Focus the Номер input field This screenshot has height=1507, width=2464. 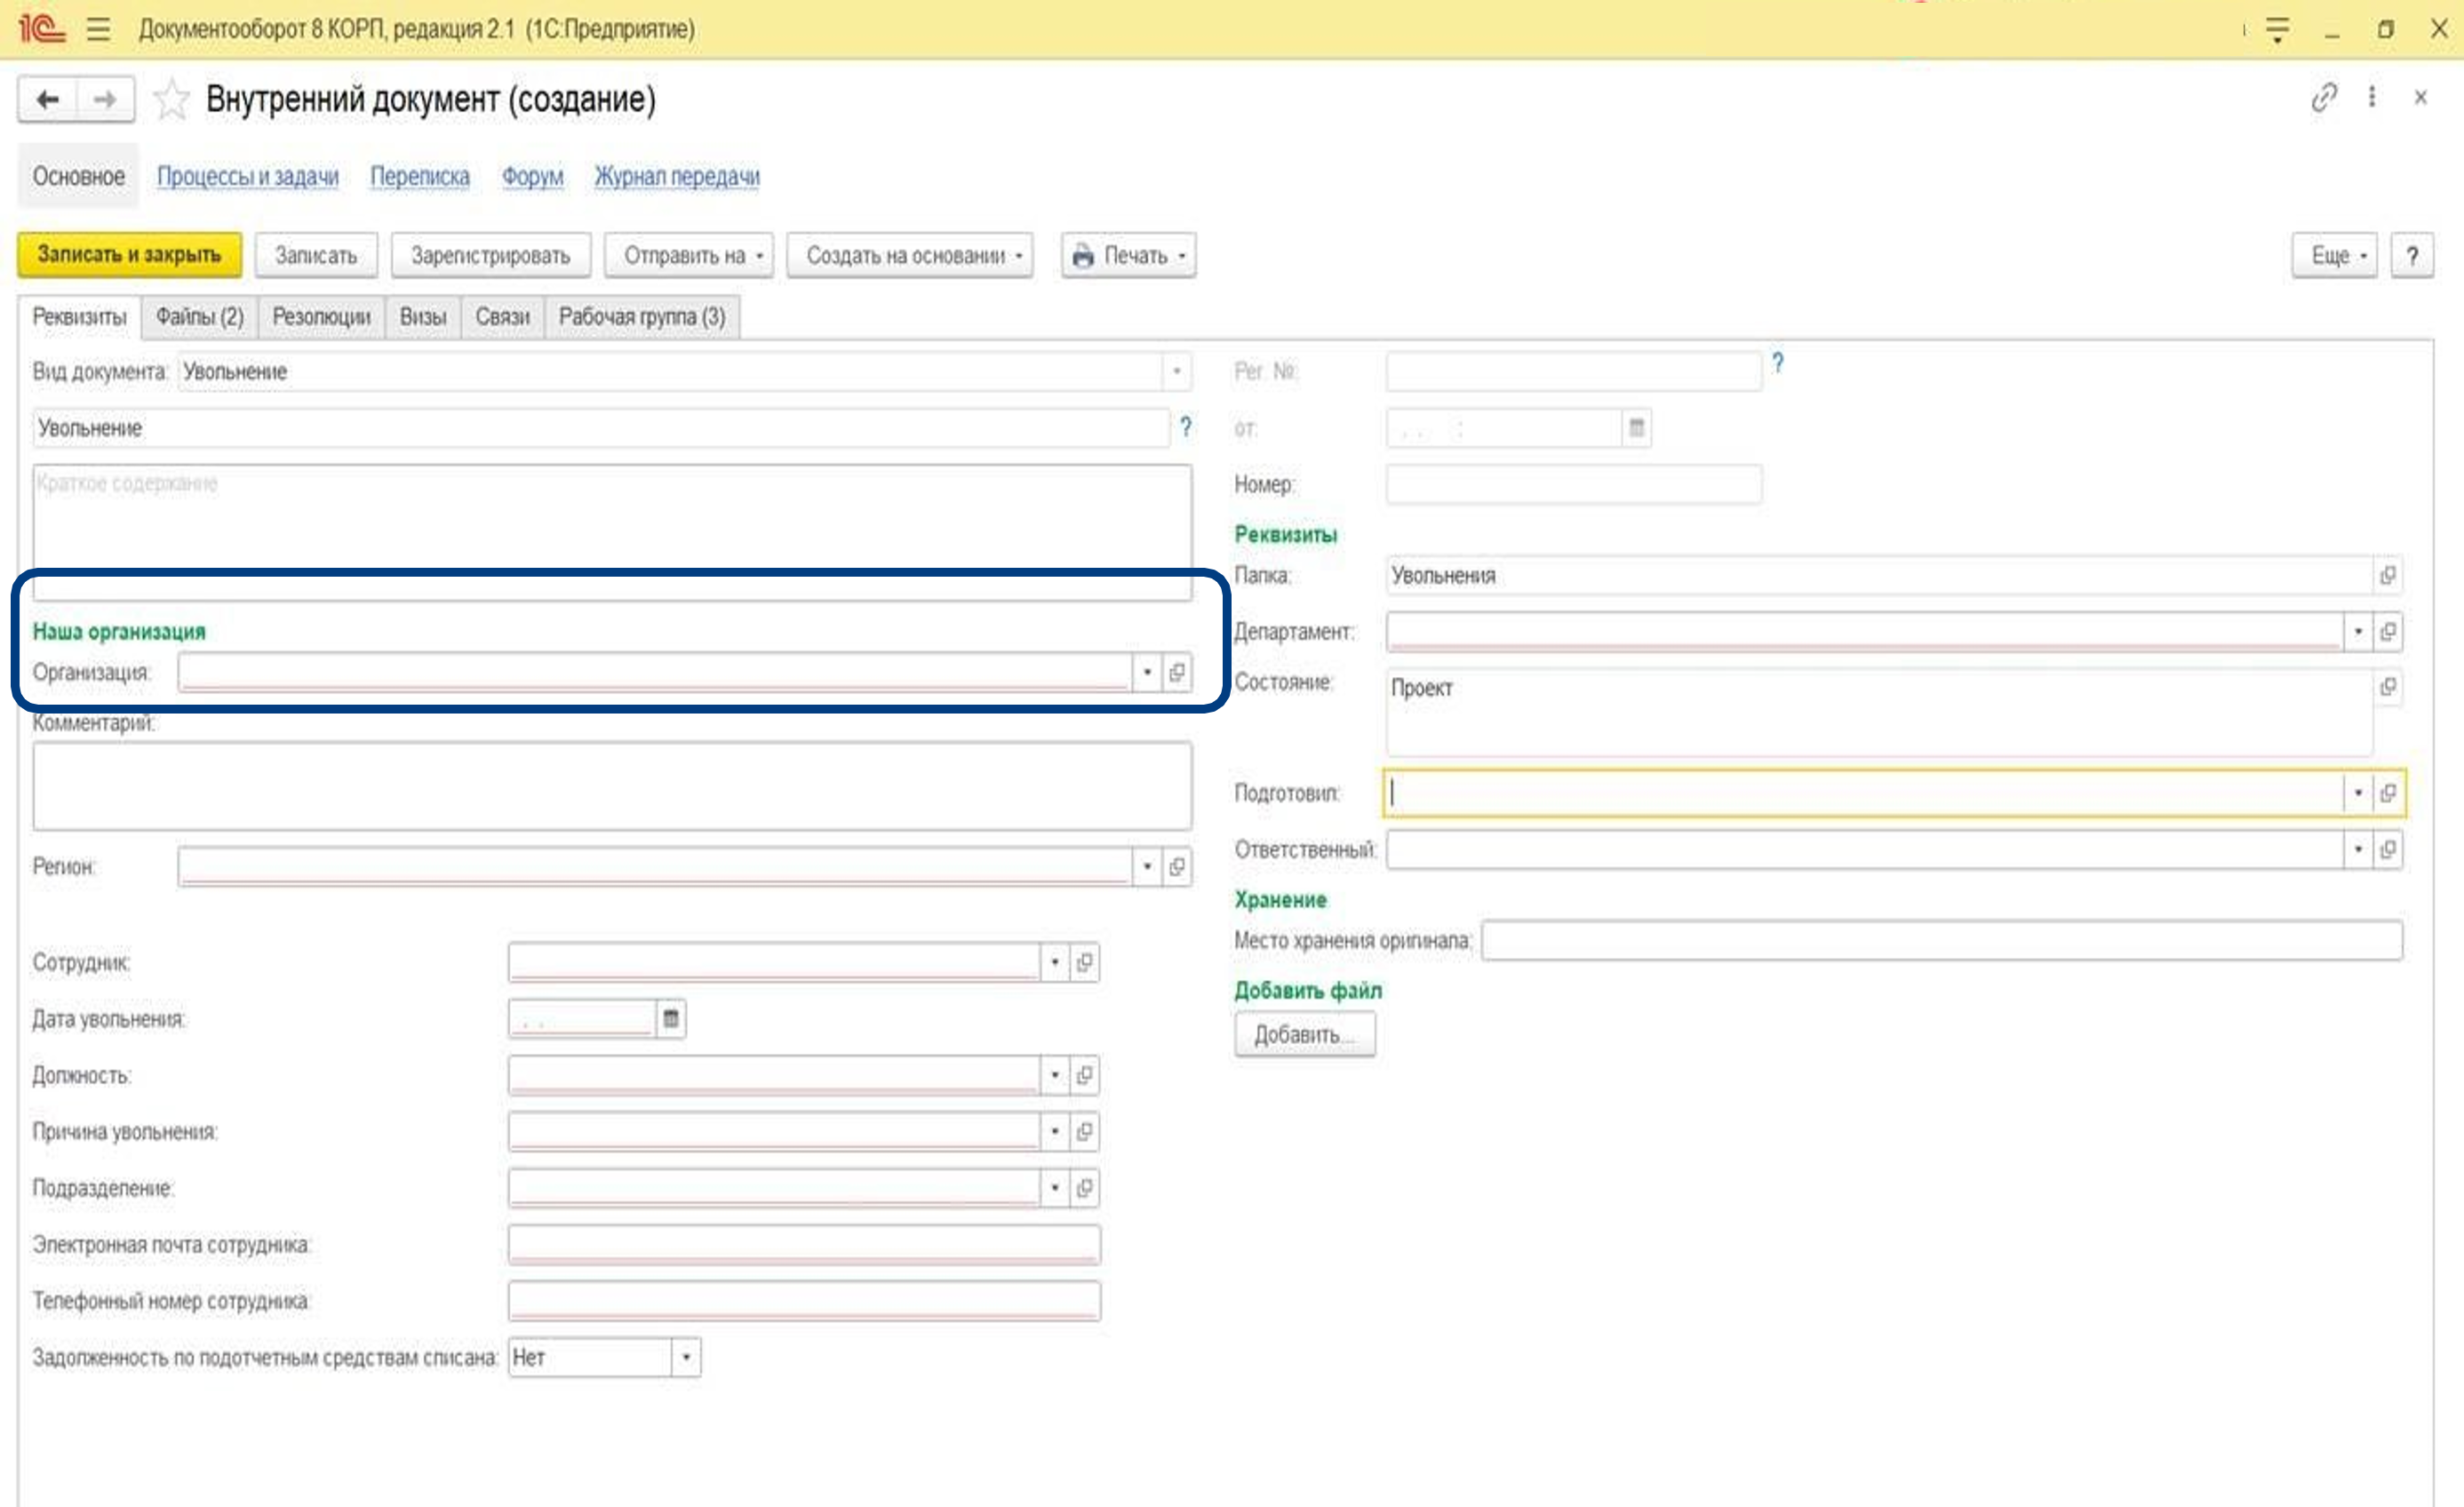1574,484
